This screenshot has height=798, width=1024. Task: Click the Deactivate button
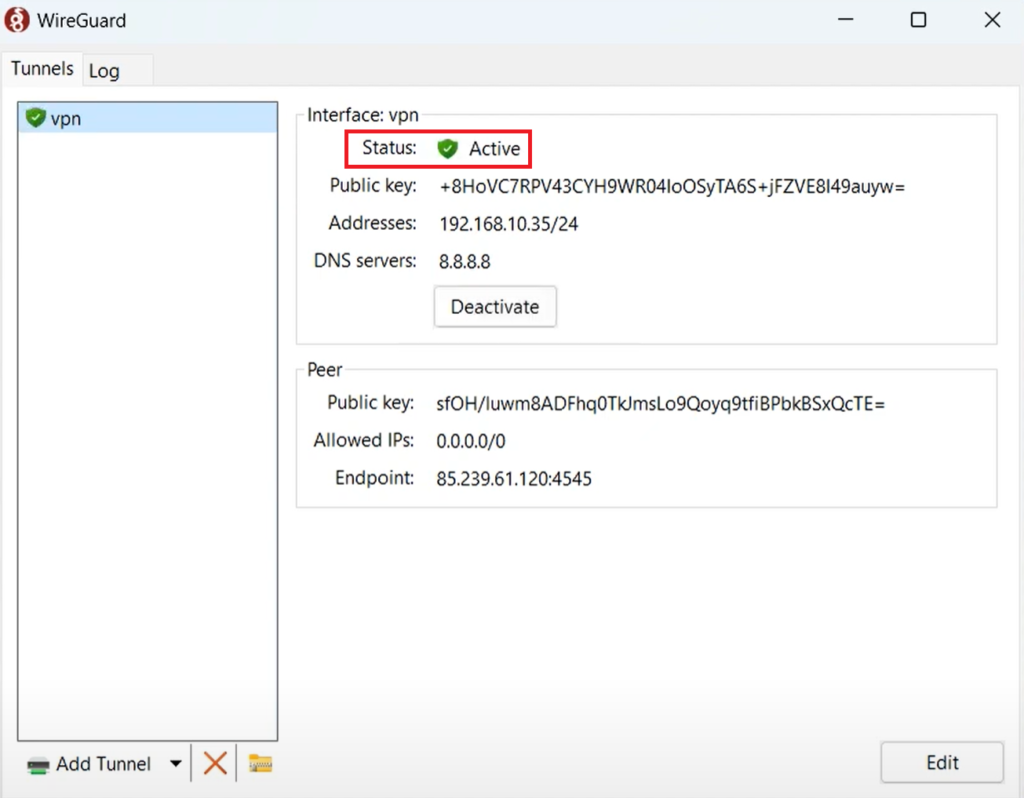click(x=494, y=306)
